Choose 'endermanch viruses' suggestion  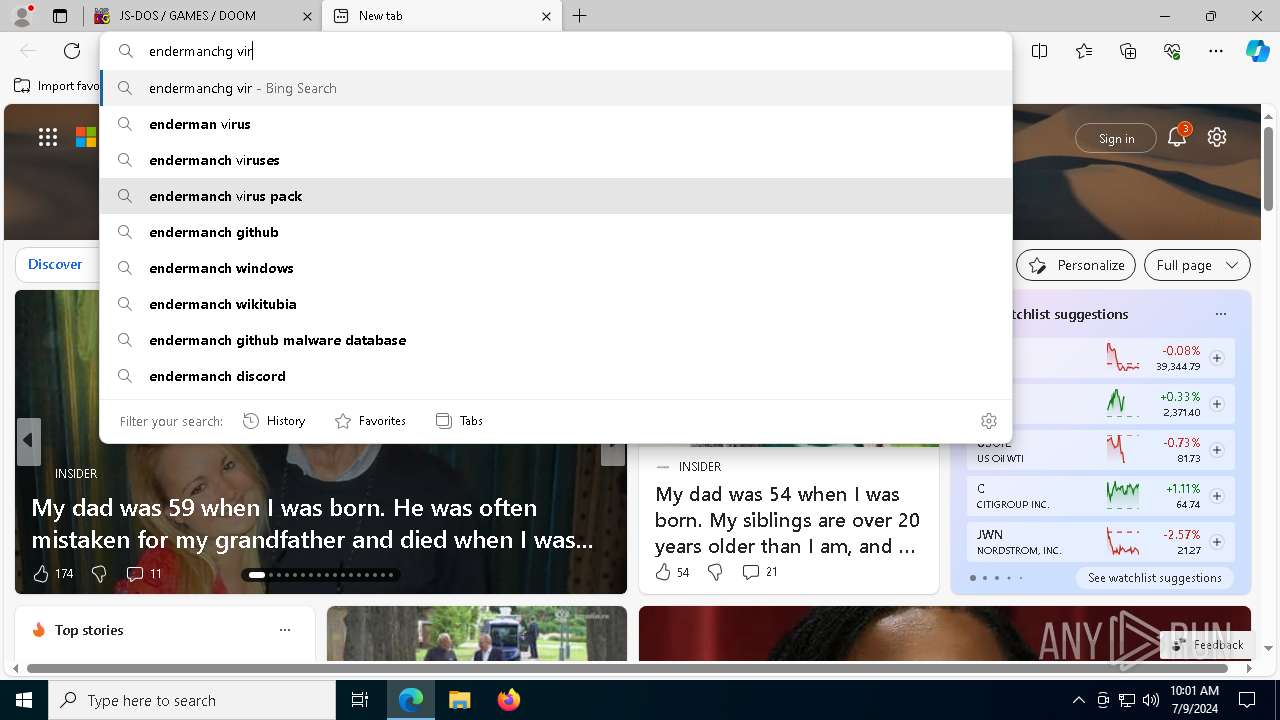pos(555,160)
